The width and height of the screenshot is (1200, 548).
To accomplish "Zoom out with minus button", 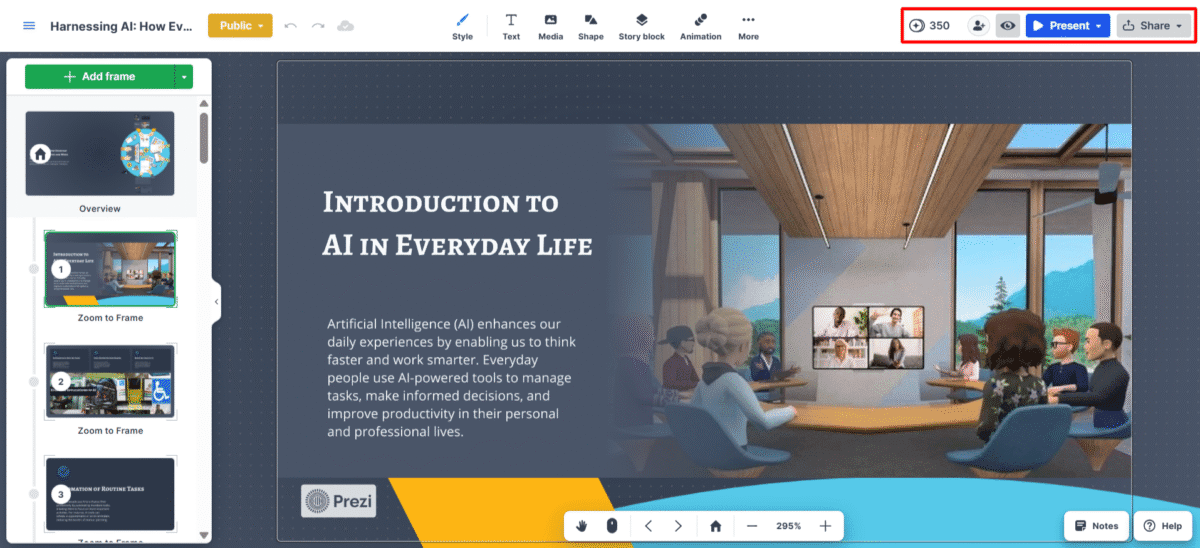I will 752,526.
